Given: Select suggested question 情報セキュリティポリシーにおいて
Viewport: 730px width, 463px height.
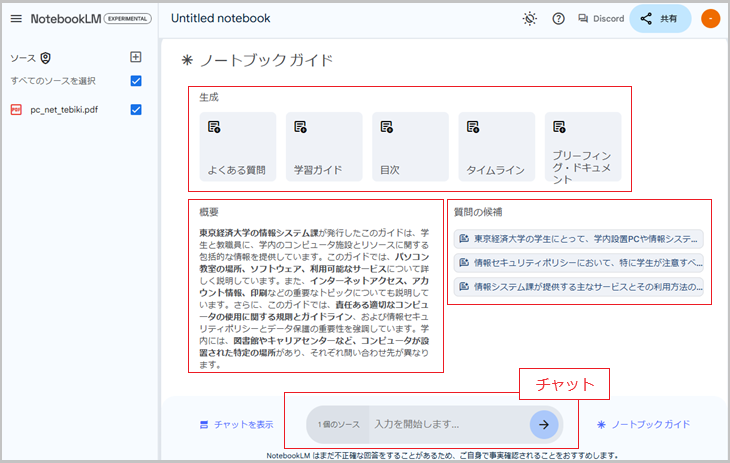Looking at the screenshot, I should click(x=579, y=263).
